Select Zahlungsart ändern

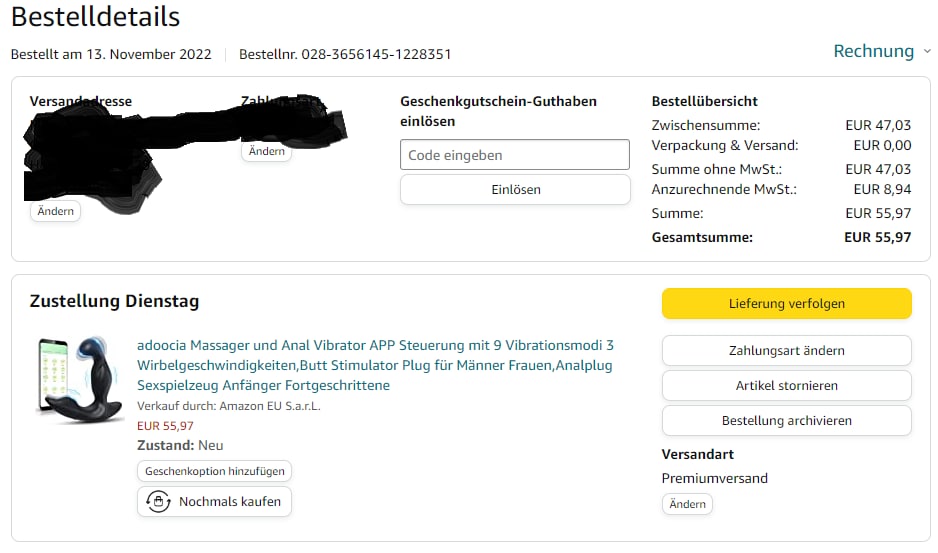(x=786, y=351)
